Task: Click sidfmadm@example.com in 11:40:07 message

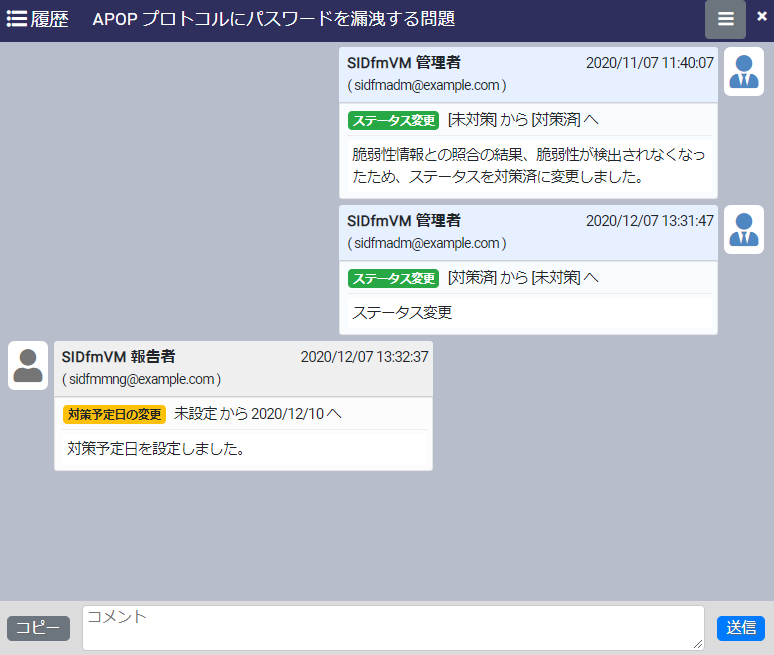Action: click(427, 85)
